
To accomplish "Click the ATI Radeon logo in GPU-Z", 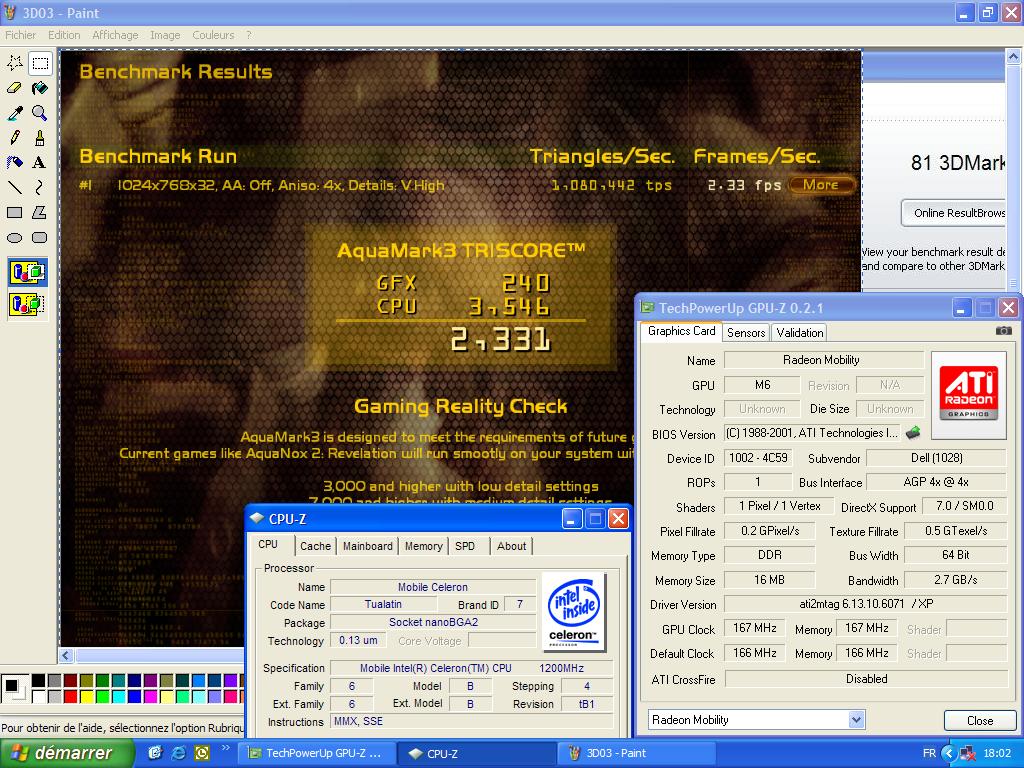I will click(x=968, y=394).
